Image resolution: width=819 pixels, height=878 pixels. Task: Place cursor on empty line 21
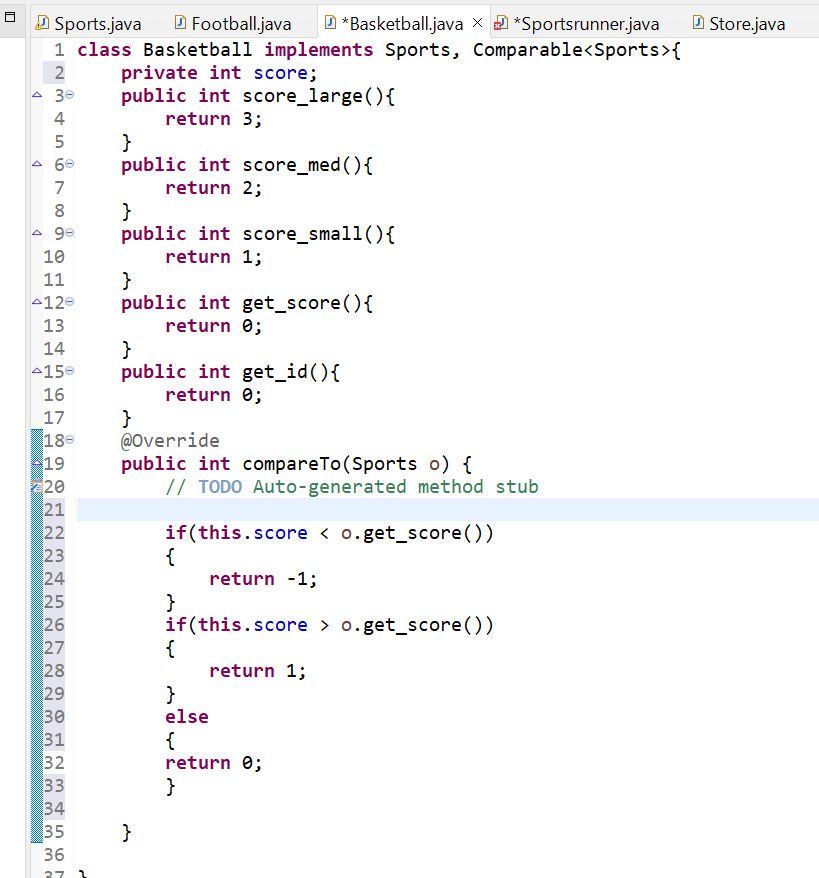tap(200, 509)
